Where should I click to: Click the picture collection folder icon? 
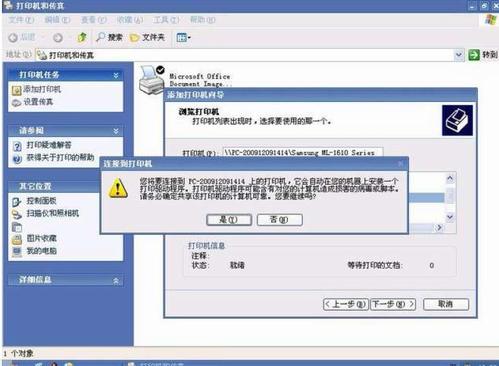[x=17, y=239]
